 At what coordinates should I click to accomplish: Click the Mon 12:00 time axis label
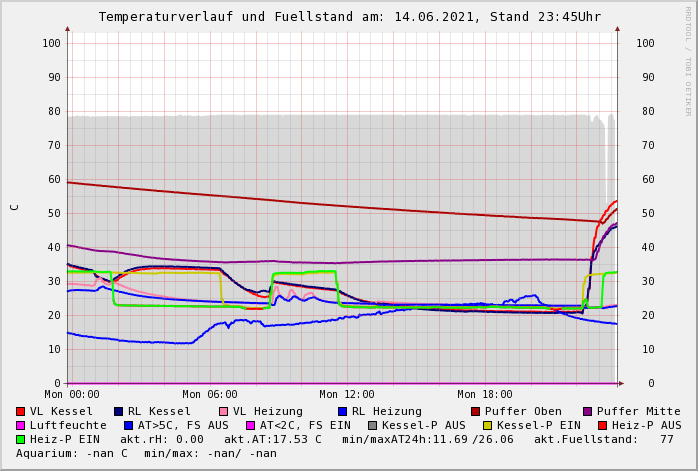coord(347,395)
